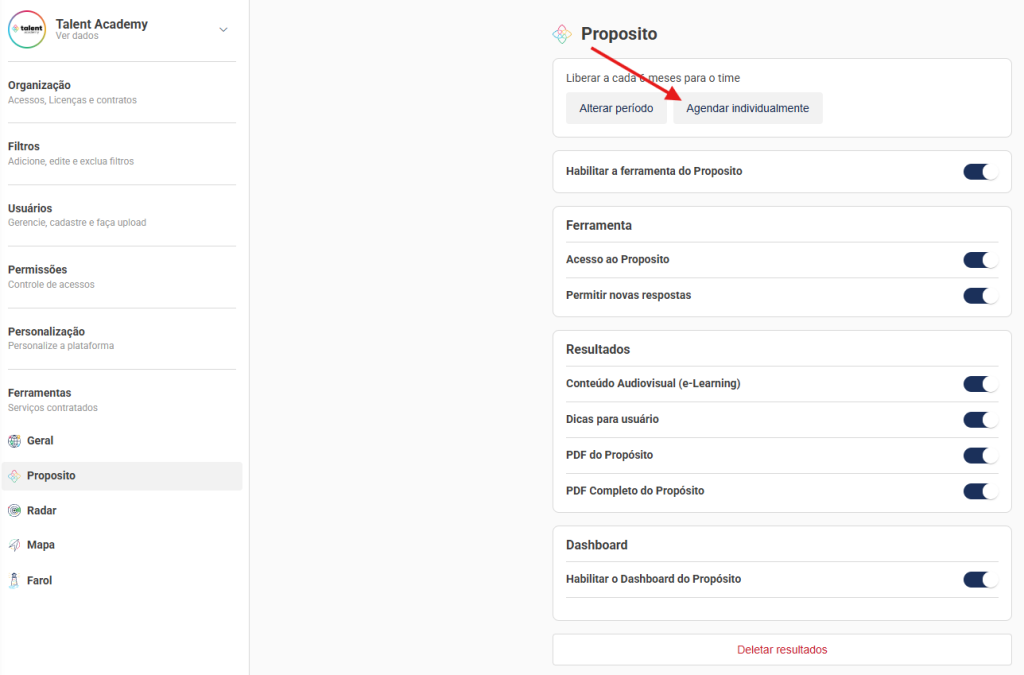Image resolution: width=1024 pixels, height=675 pixels.
Task: Click the Proposito icon in sidebar
Action: (x=15, y=476)
